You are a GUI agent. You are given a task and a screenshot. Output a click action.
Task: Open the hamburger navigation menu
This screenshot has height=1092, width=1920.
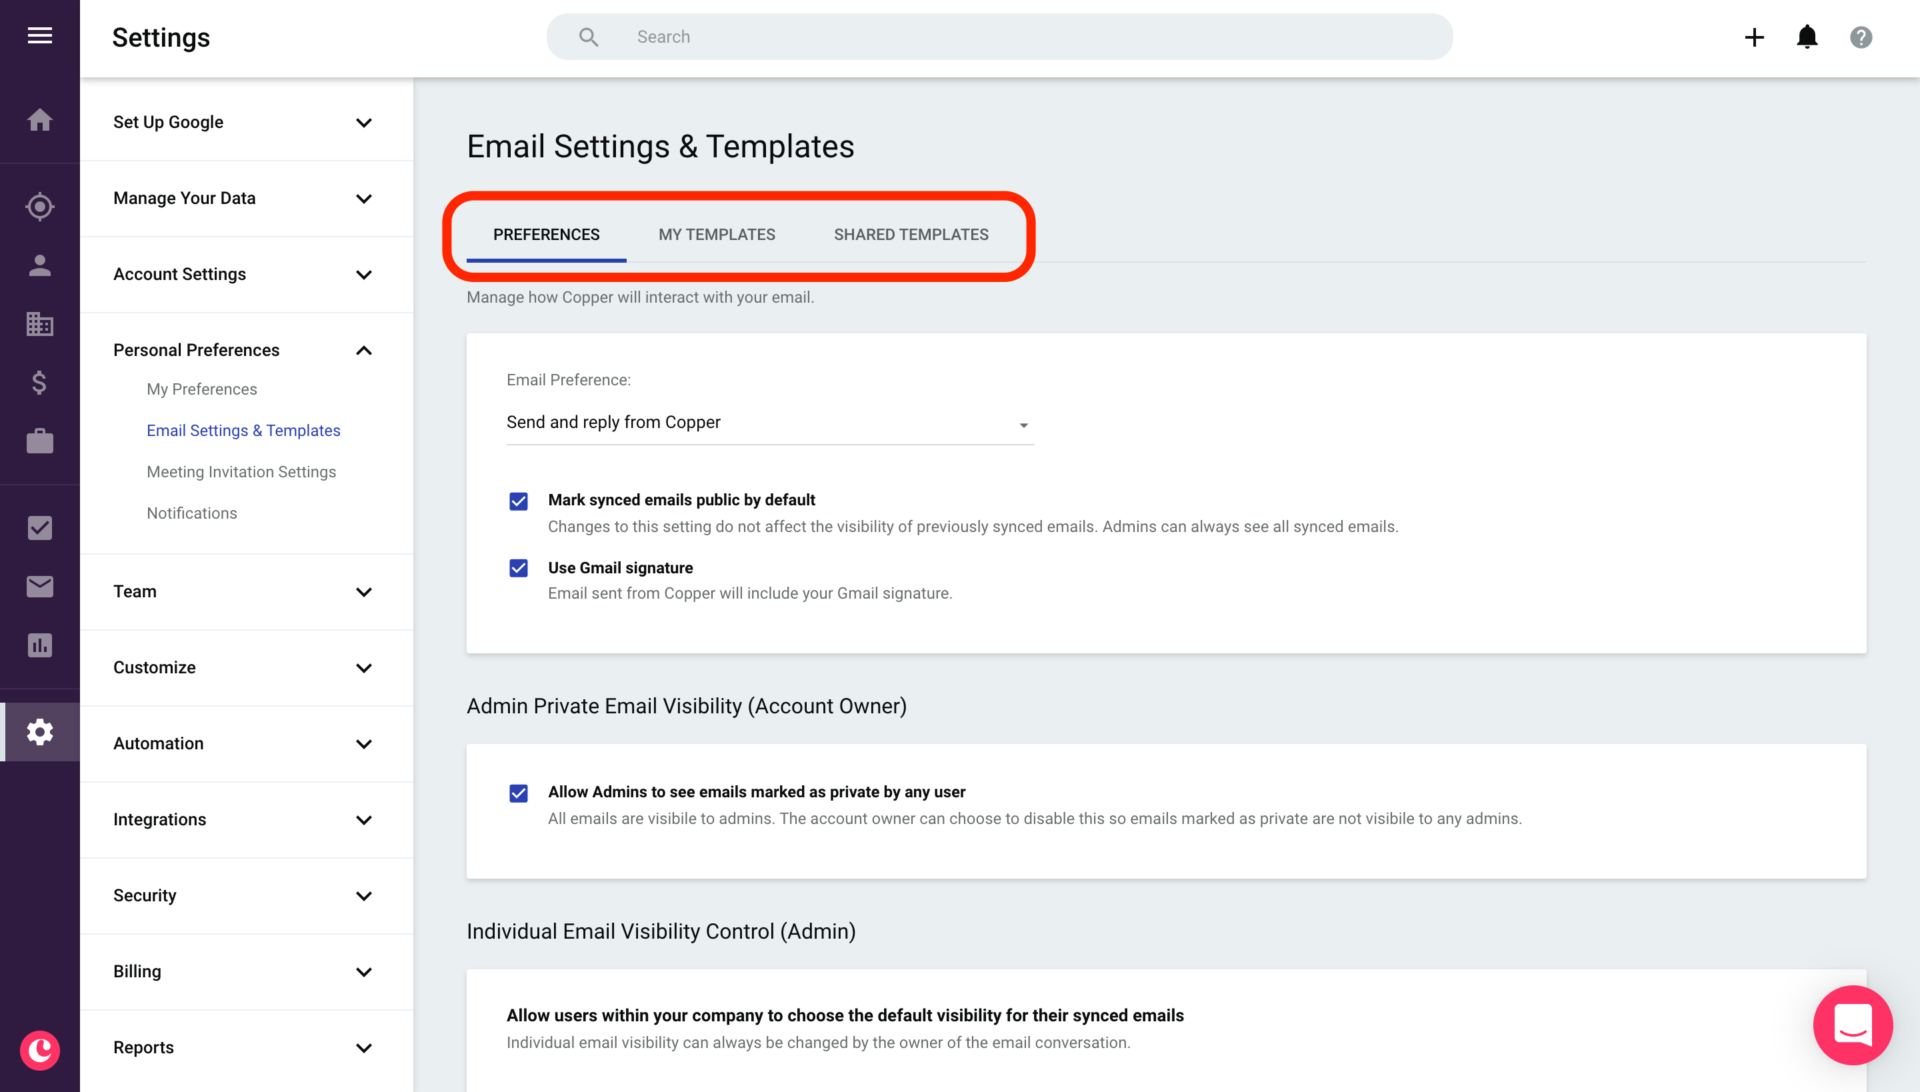pos(40,36)
